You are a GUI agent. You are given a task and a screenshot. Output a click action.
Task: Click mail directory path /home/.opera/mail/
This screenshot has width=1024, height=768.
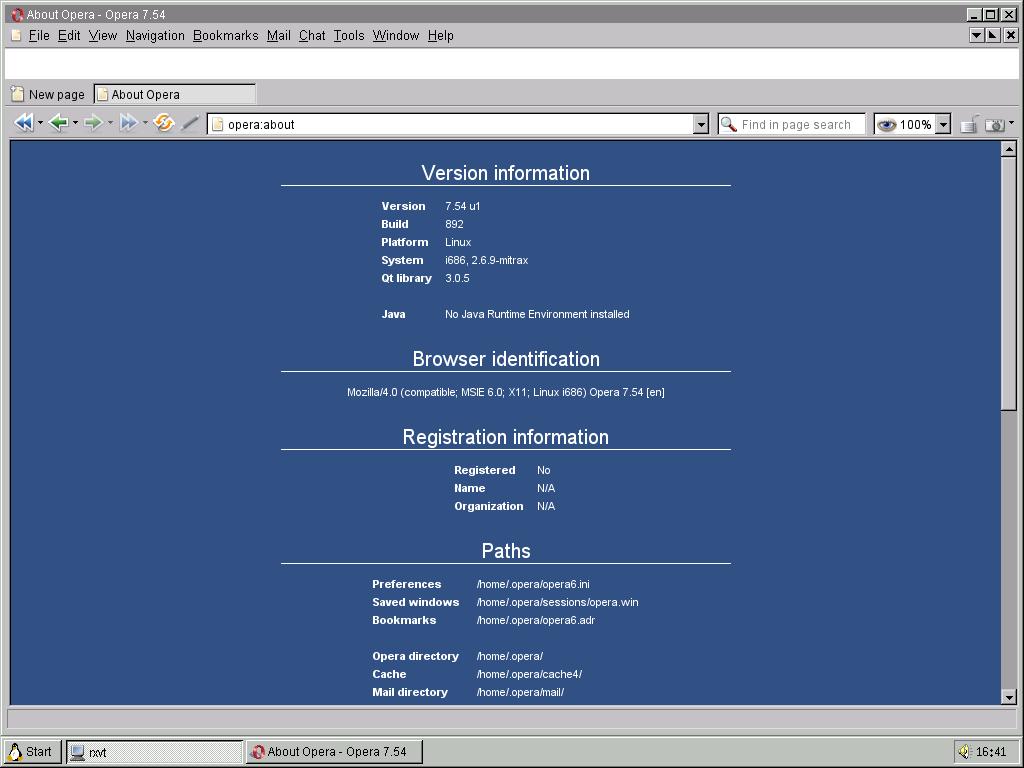[x=520, y=692]
